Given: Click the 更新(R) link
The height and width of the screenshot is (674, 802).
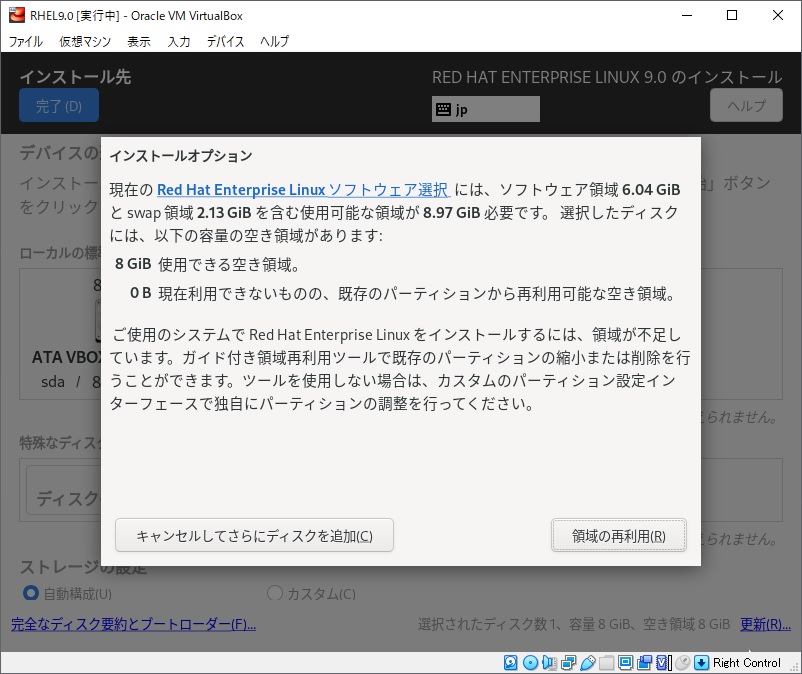Looking at the screenshot, I should (765, 624).
